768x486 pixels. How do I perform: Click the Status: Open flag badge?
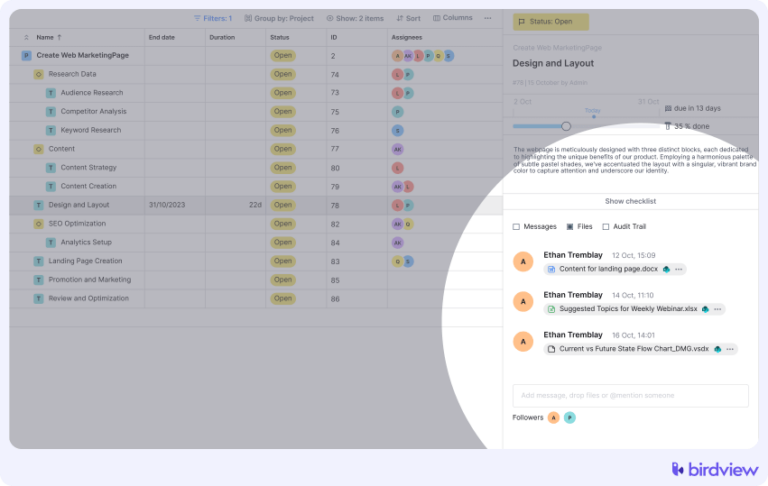tap(551, 21)
